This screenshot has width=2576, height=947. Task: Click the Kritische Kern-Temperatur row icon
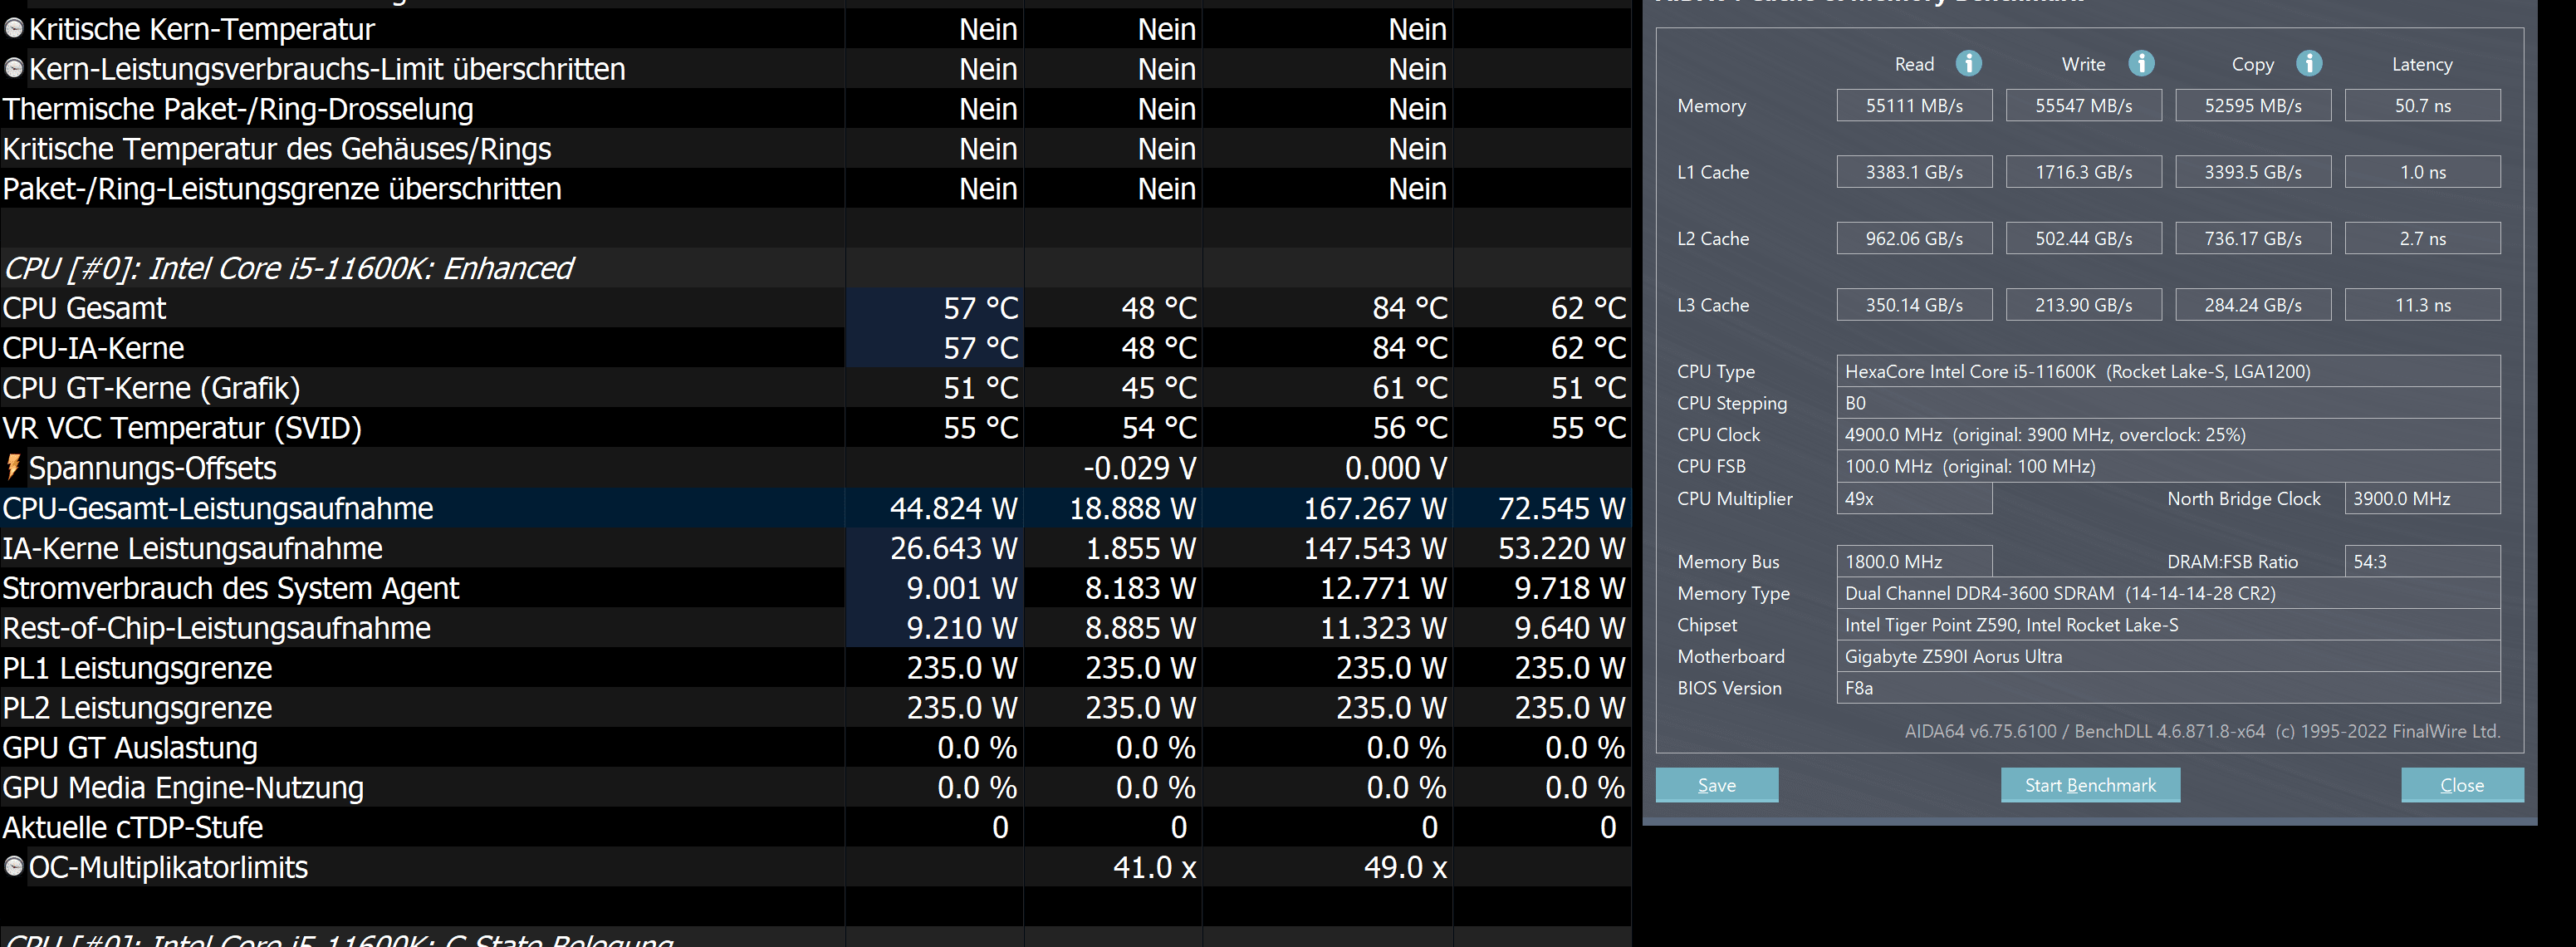click(x=14, y=29)
